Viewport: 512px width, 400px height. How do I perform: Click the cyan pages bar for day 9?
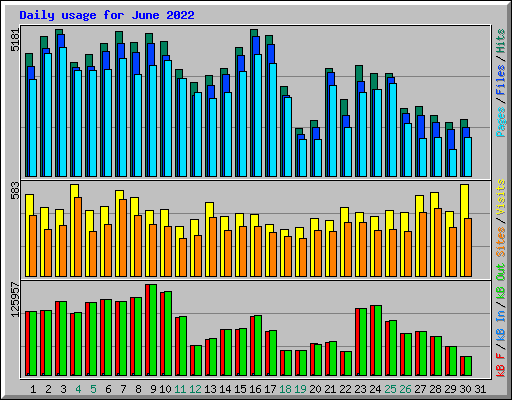(x=153, y=121)
